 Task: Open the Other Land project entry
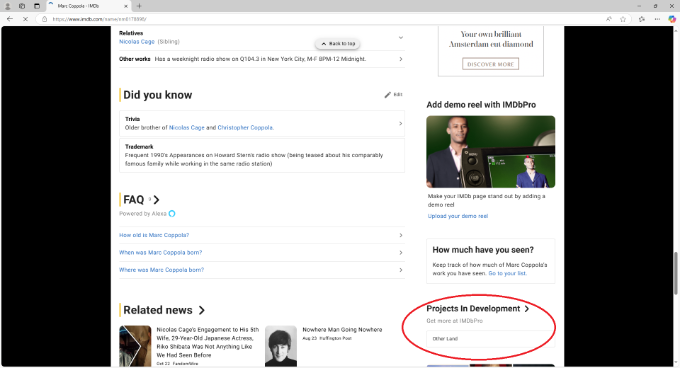pyautogui.click(x=490, y=339)
